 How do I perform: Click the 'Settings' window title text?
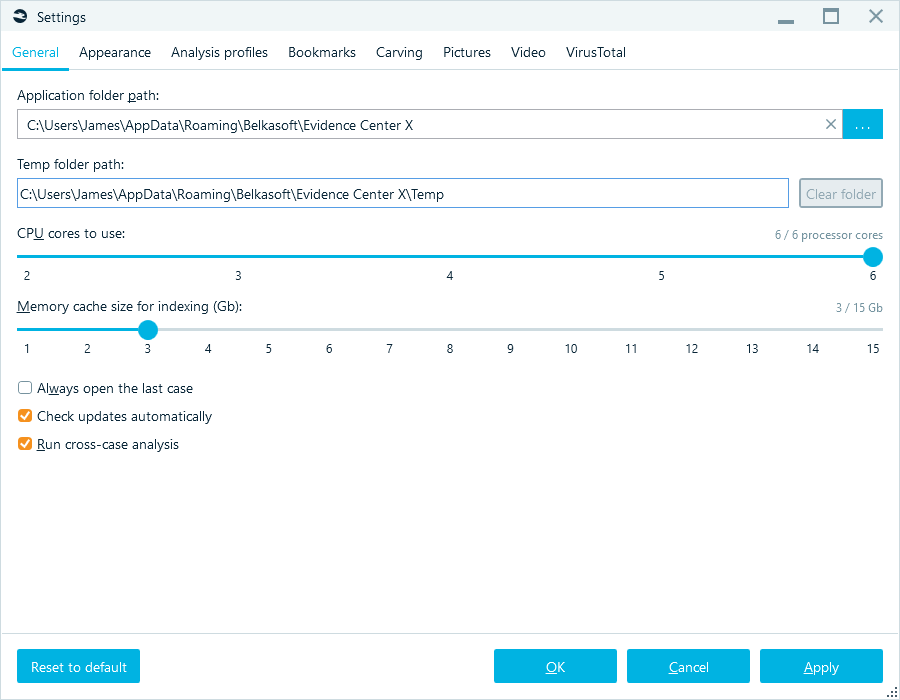coord(61,17)
